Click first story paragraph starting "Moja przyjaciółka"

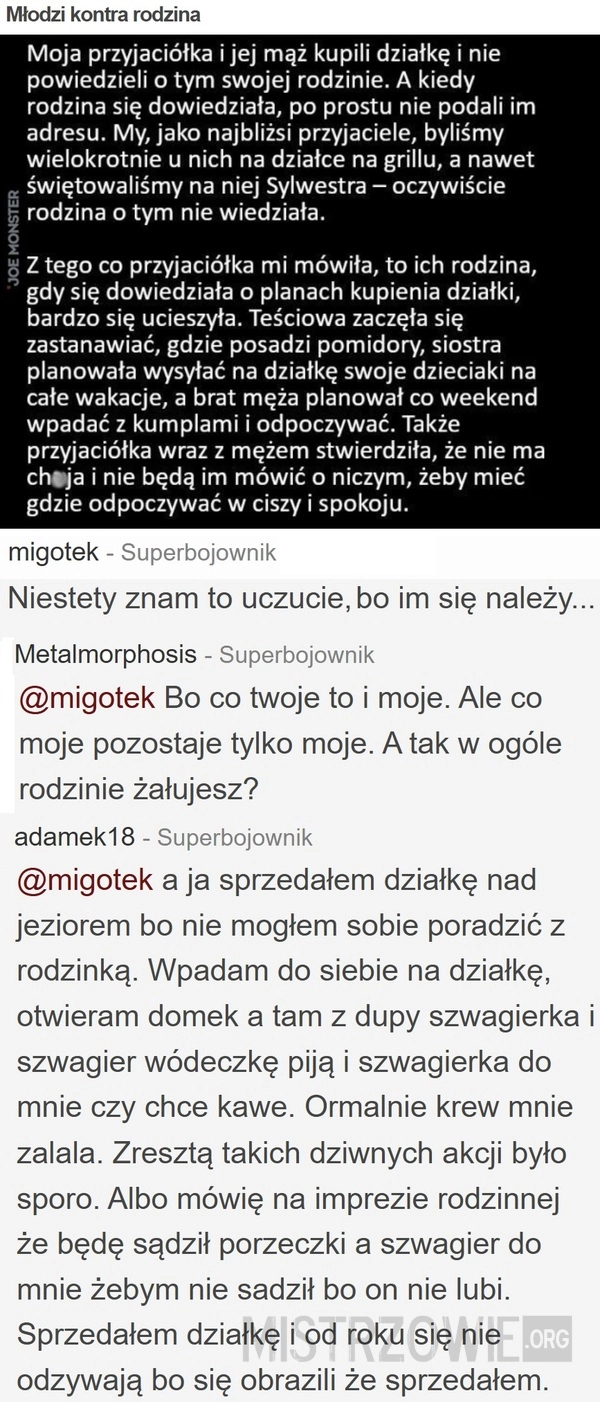click(282, 133)
